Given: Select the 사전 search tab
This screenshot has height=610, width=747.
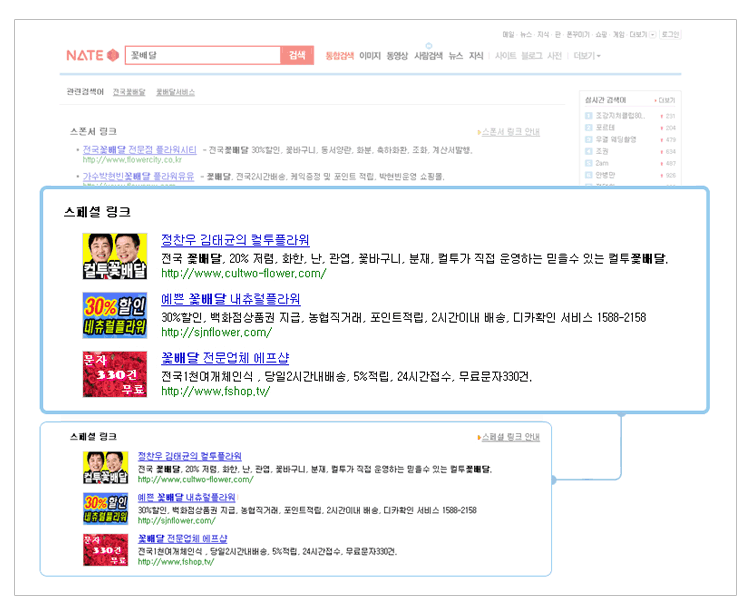Looking at the screenshot, I should click(555, 56).
